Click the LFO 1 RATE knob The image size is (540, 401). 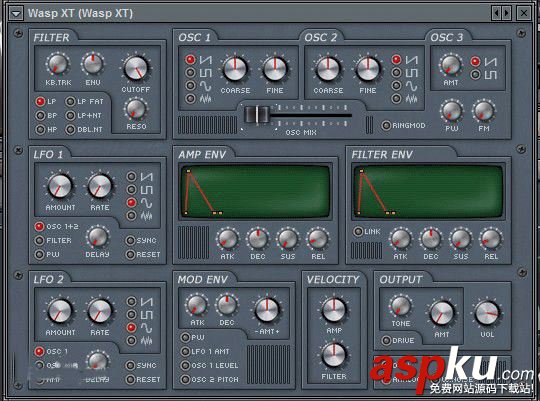click(x=100, y=186)
